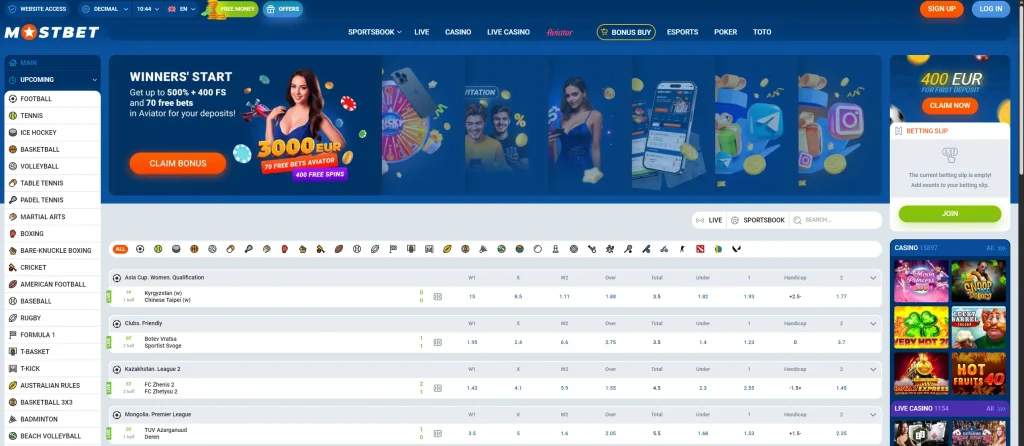Open Bare-Knuckle Boxing in the sidebar

(52, 251)
